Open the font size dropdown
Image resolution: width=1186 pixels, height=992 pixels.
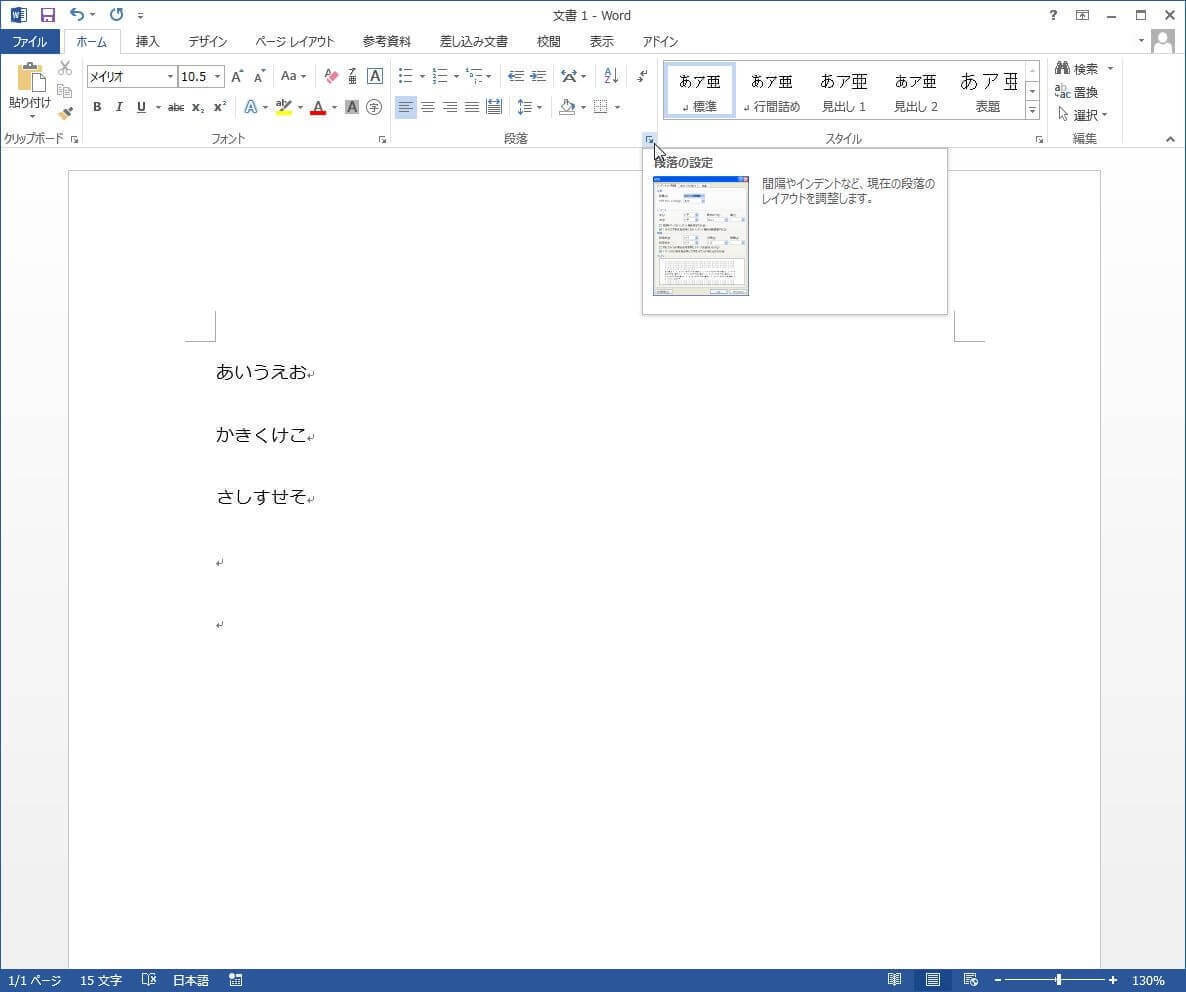tap(218, 77)
